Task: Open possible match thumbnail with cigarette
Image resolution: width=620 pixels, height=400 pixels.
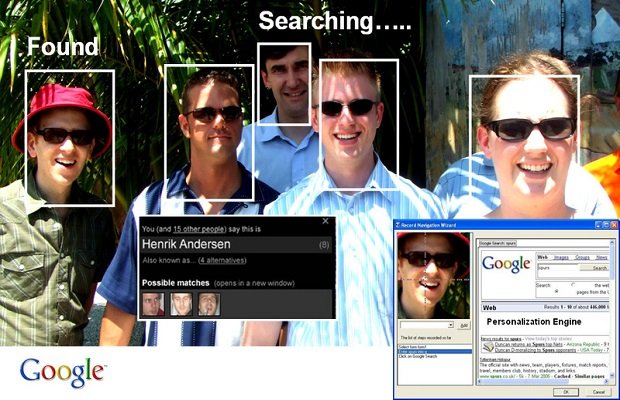Action: click(209, 304)
